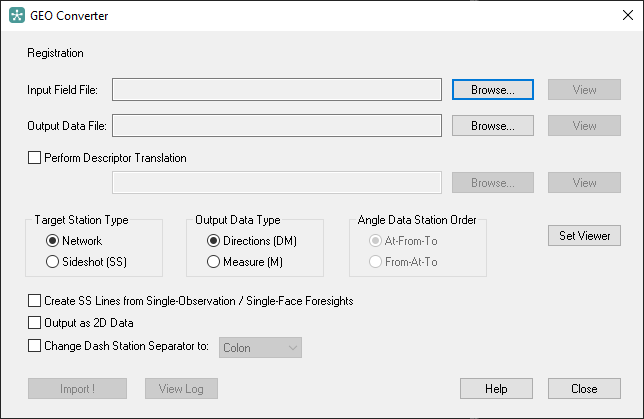644x419 pixels.
Task: Close the dialog with the X icon
Action: click(628, 15)
